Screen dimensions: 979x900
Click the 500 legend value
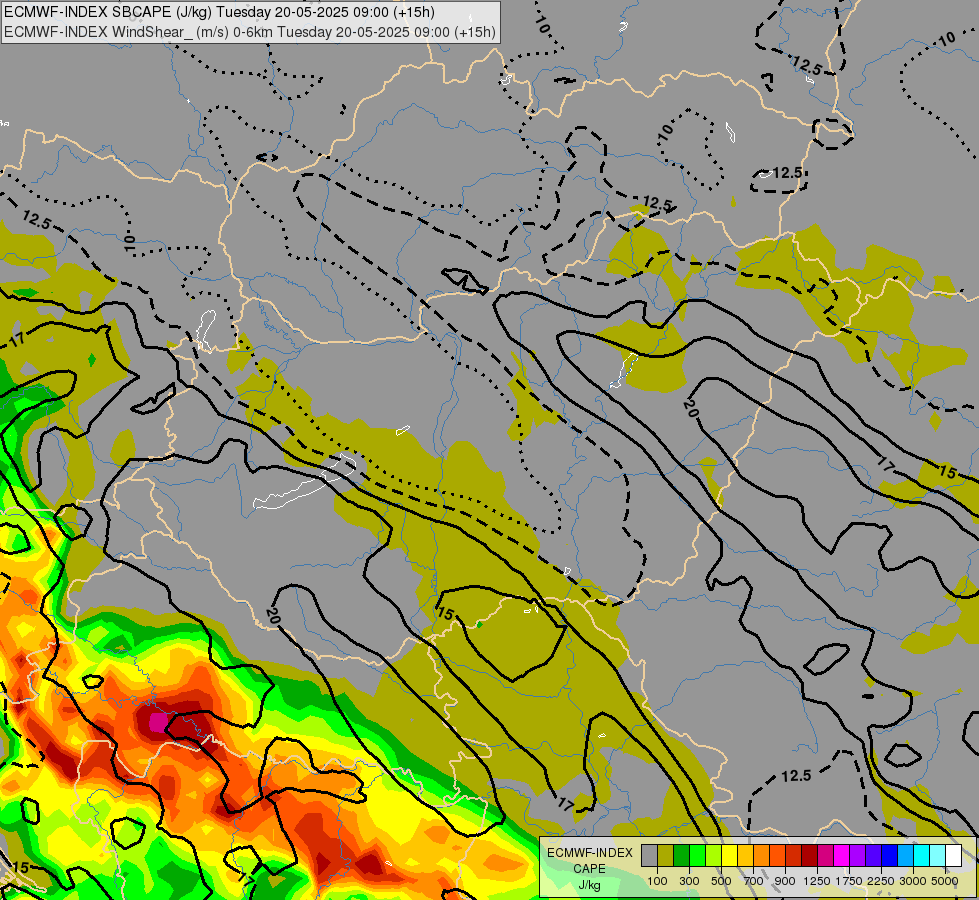tap(721, 881)
